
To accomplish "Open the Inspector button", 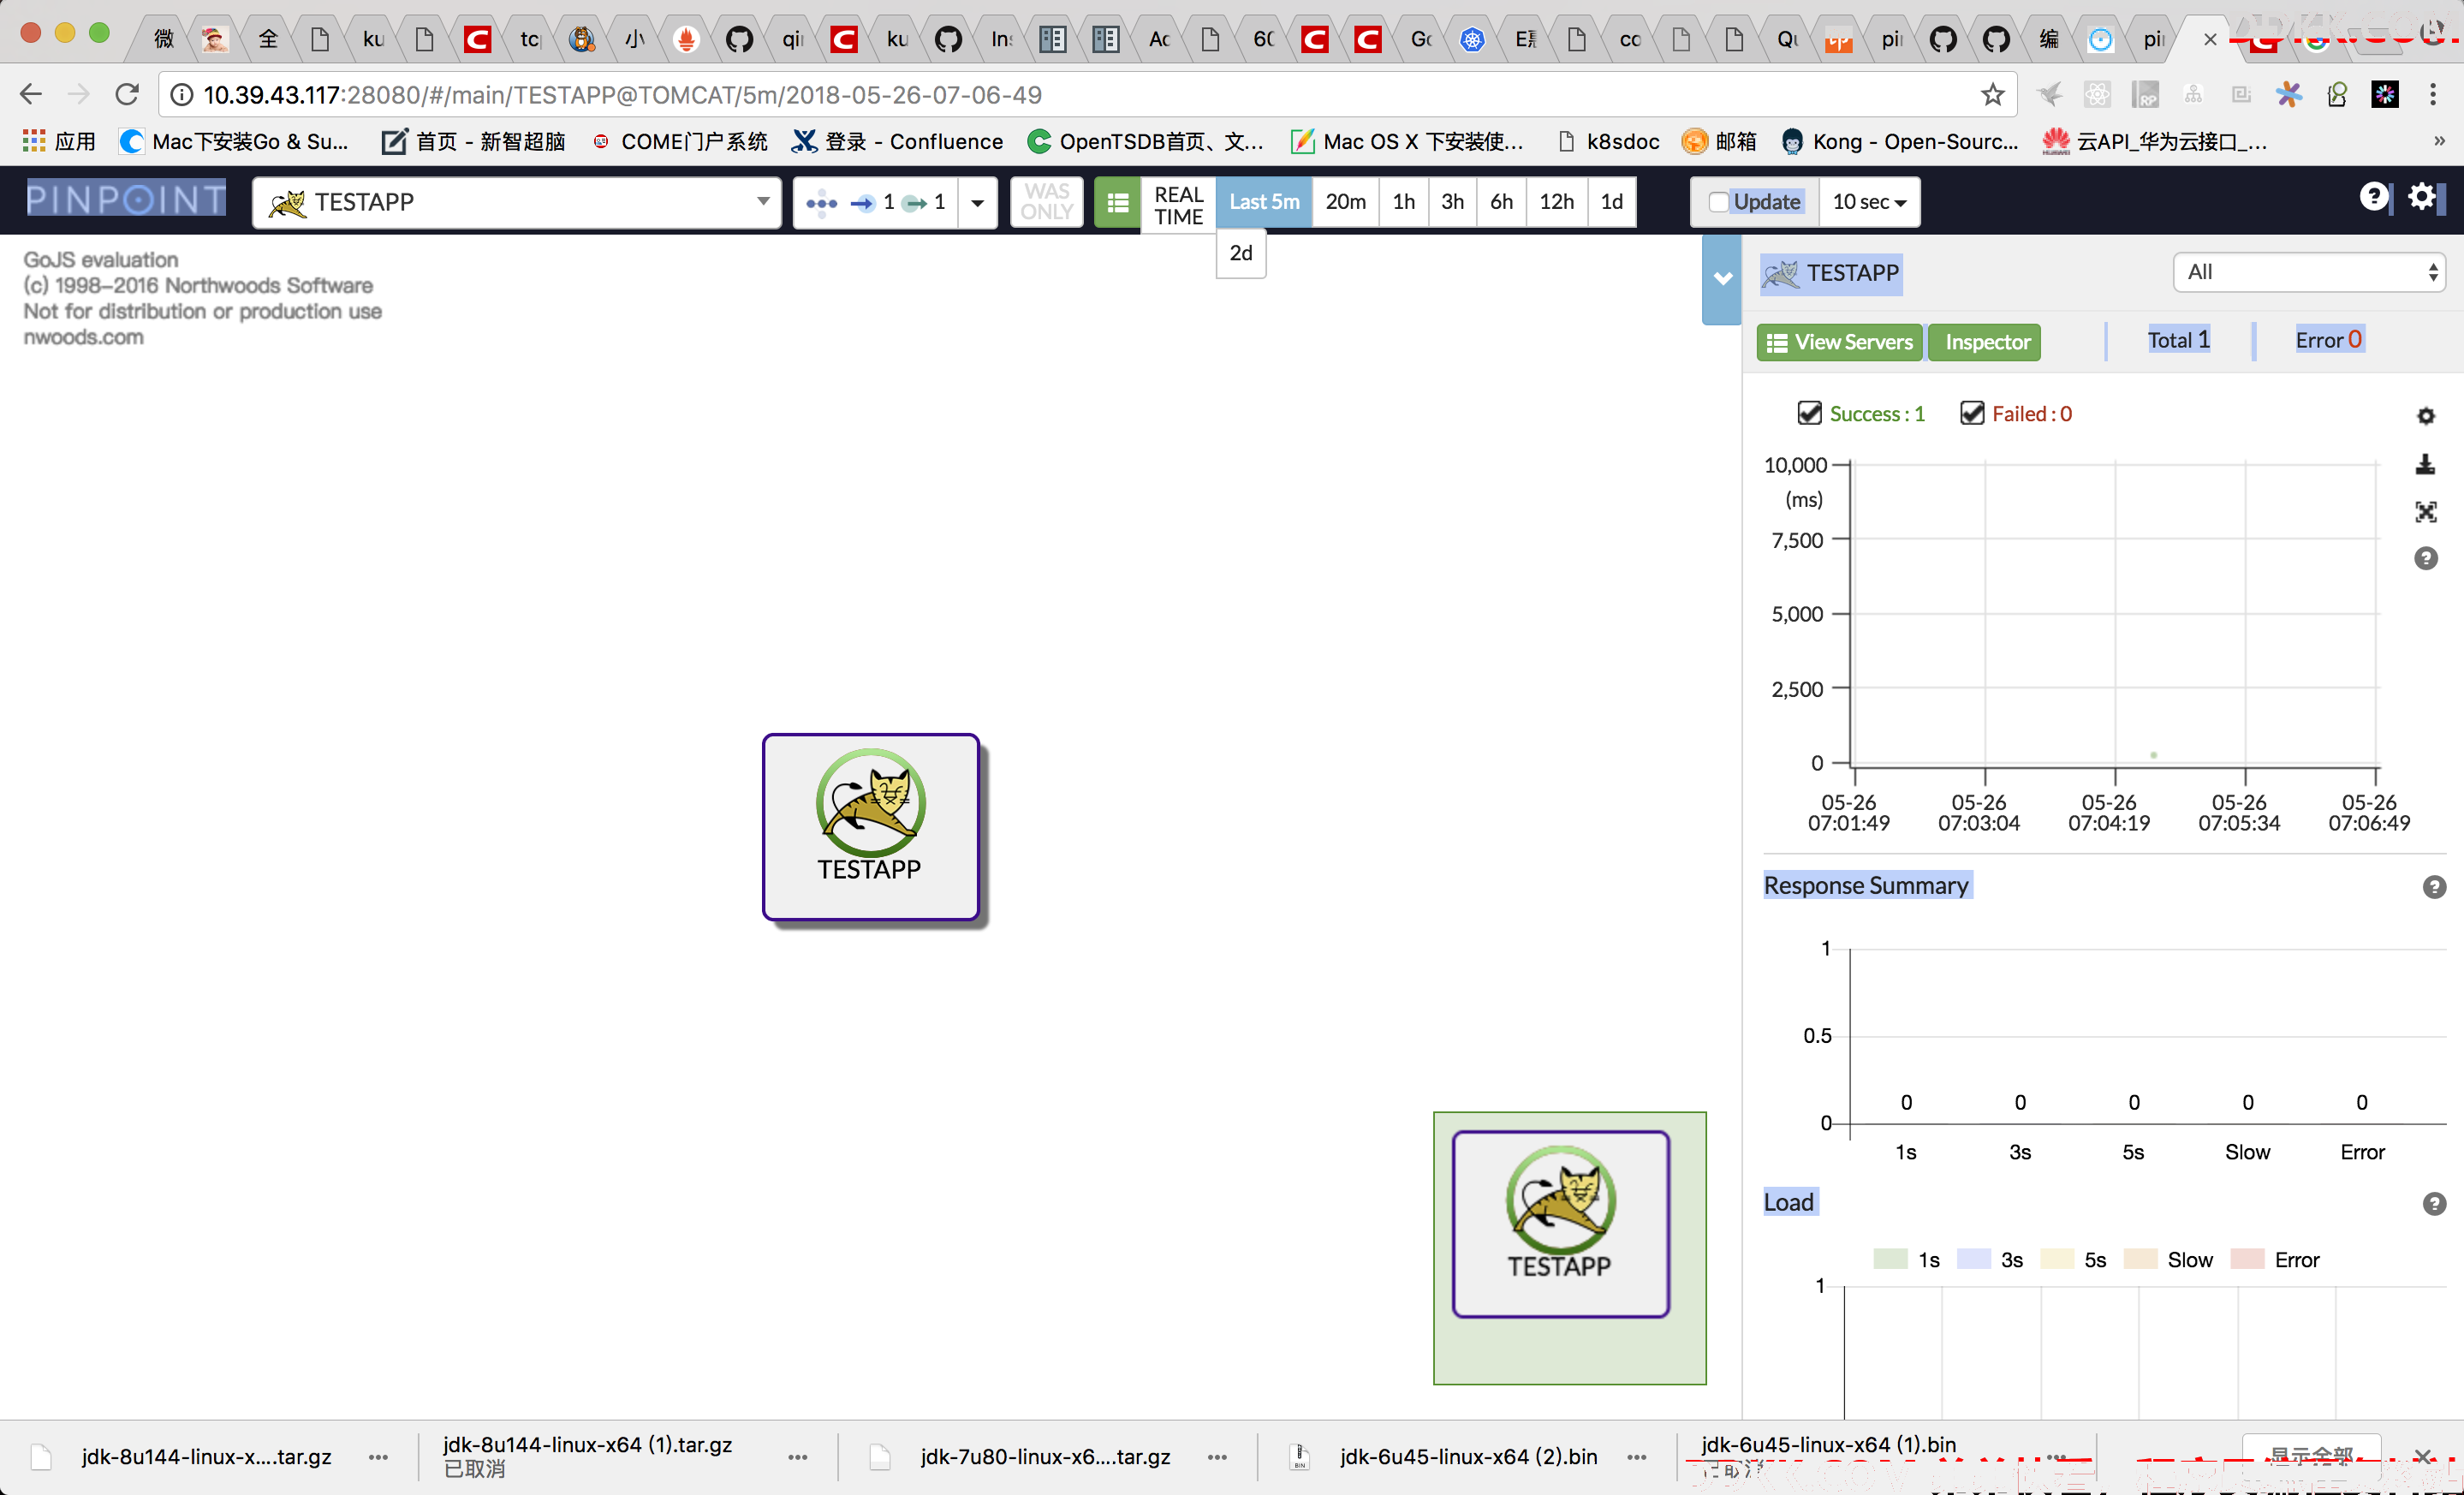I will [1985, 343].
